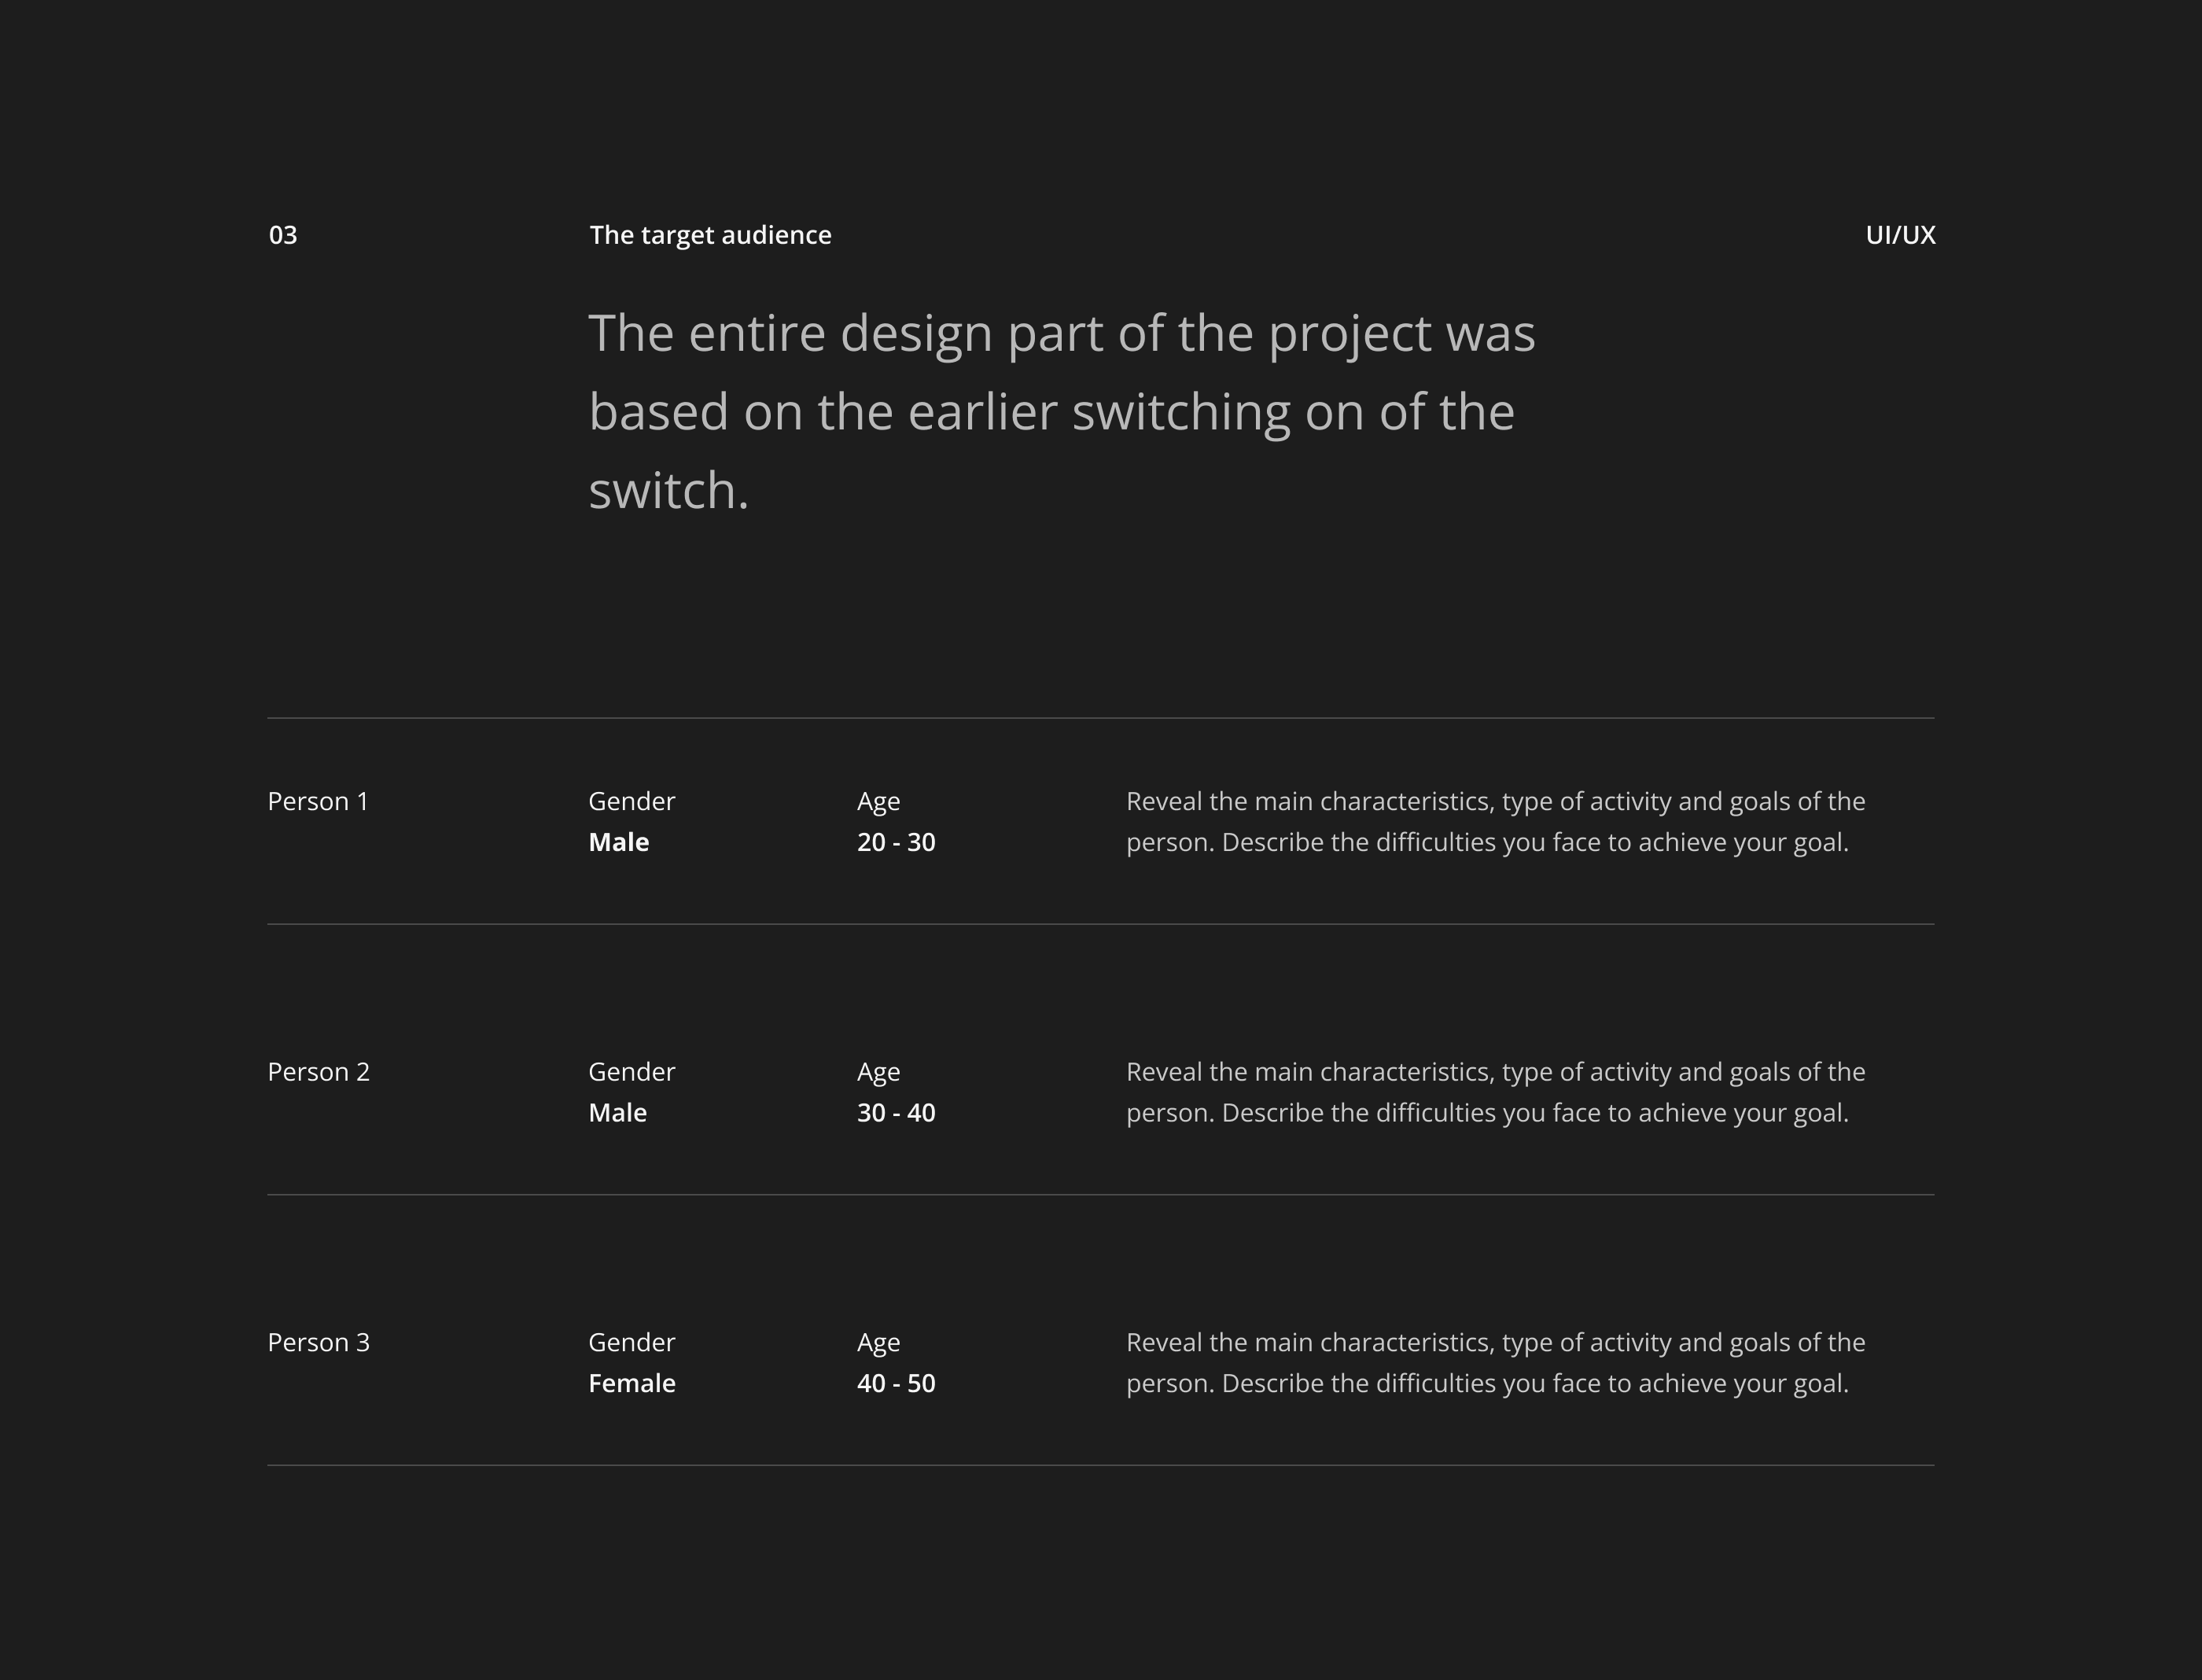
Task: Select the Person 3 row label
Action: (318, 1342)
